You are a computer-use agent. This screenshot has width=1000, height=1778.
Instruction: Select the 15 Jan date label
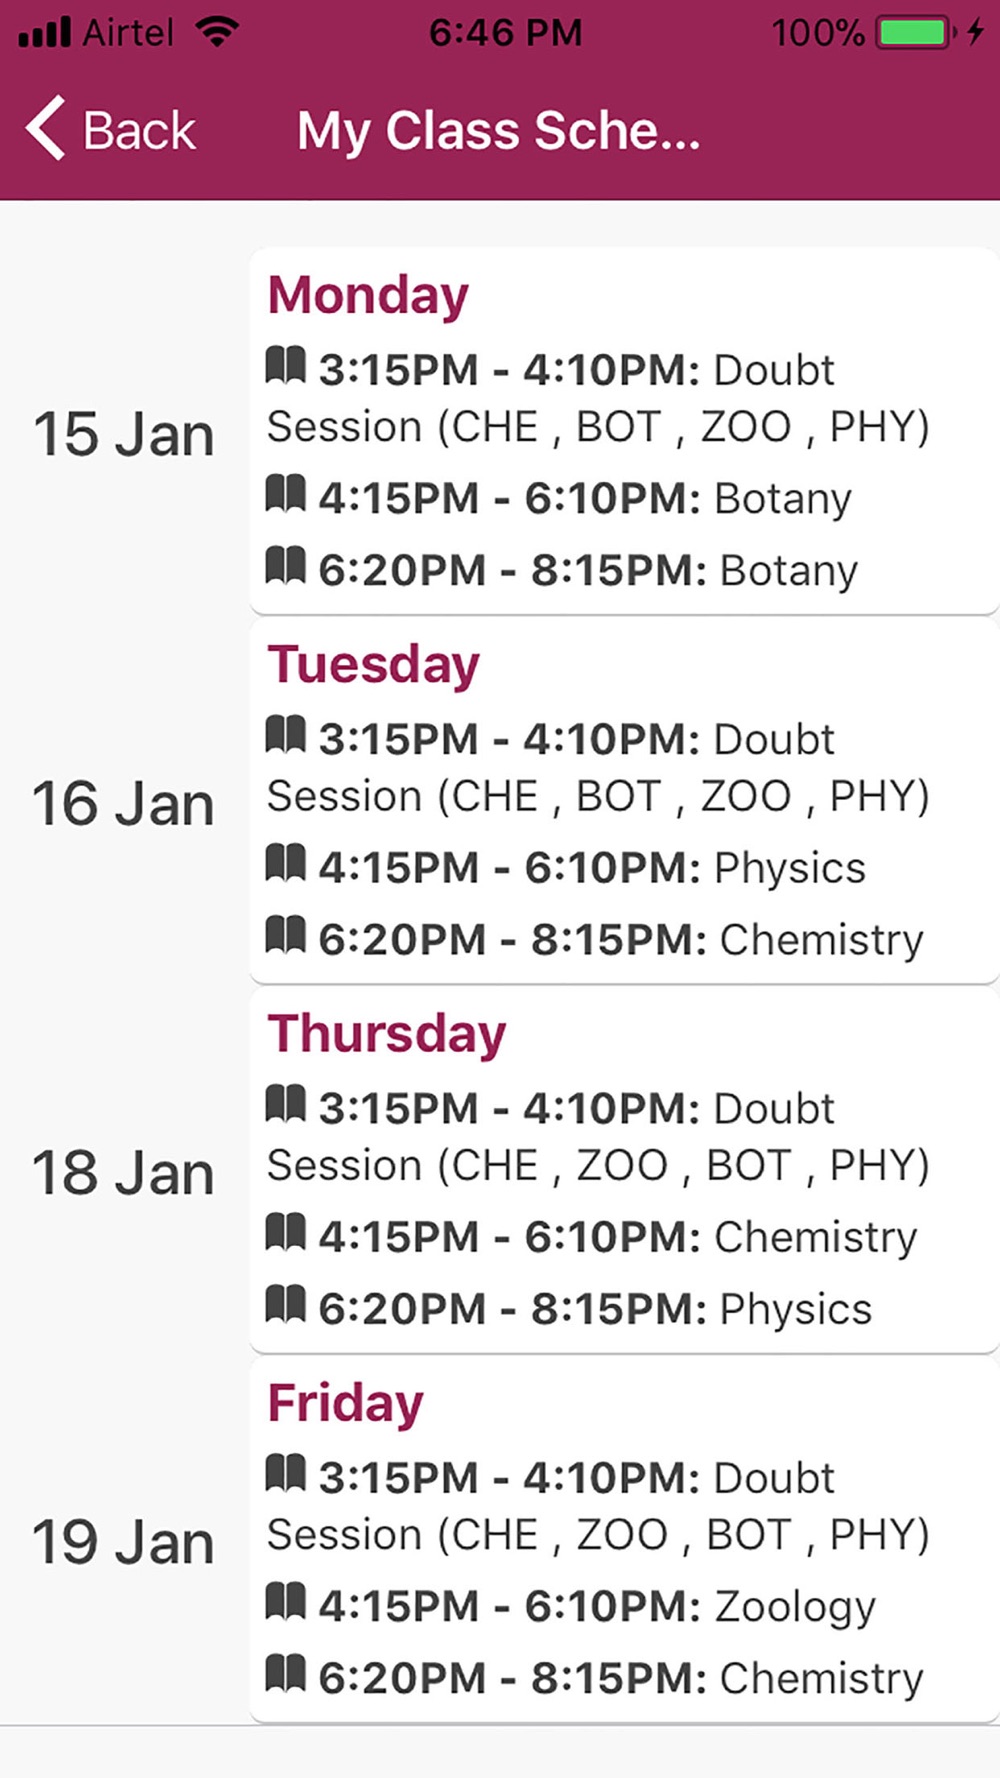pyautogui.click(x=124, y=435)
